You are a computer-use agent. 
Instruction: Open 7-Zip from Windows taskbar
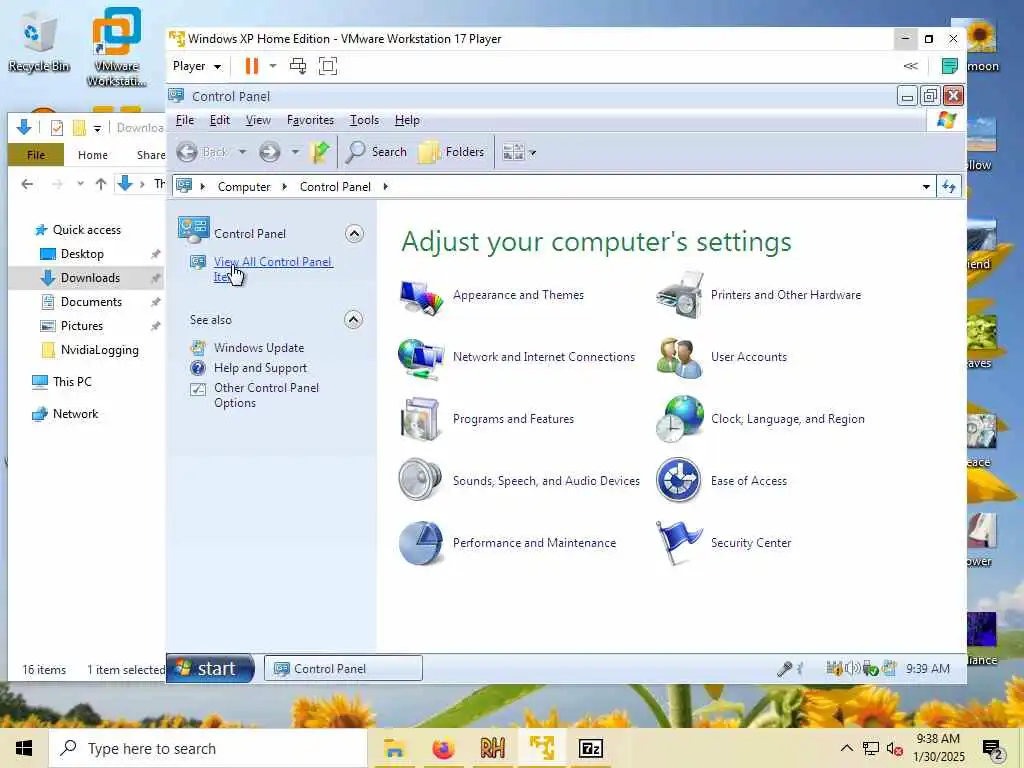click(x=590, y=748)
